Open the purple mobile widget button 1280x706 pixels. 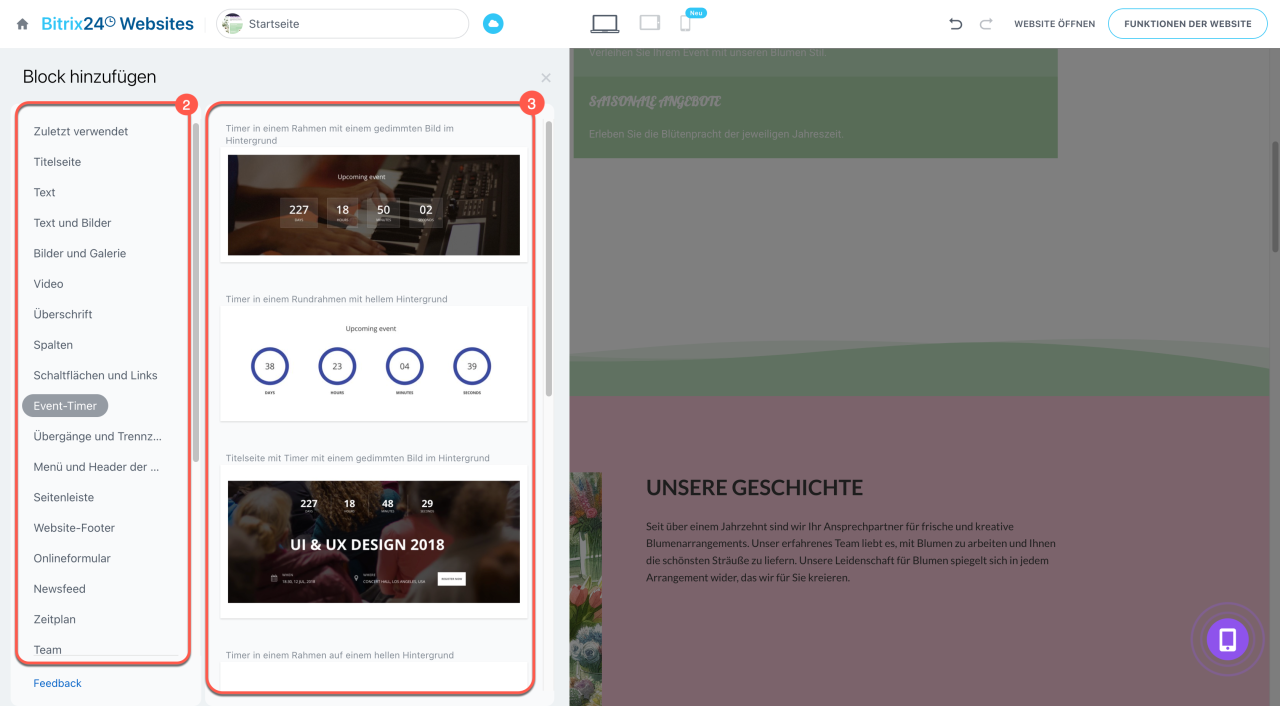pos(1228,640)
